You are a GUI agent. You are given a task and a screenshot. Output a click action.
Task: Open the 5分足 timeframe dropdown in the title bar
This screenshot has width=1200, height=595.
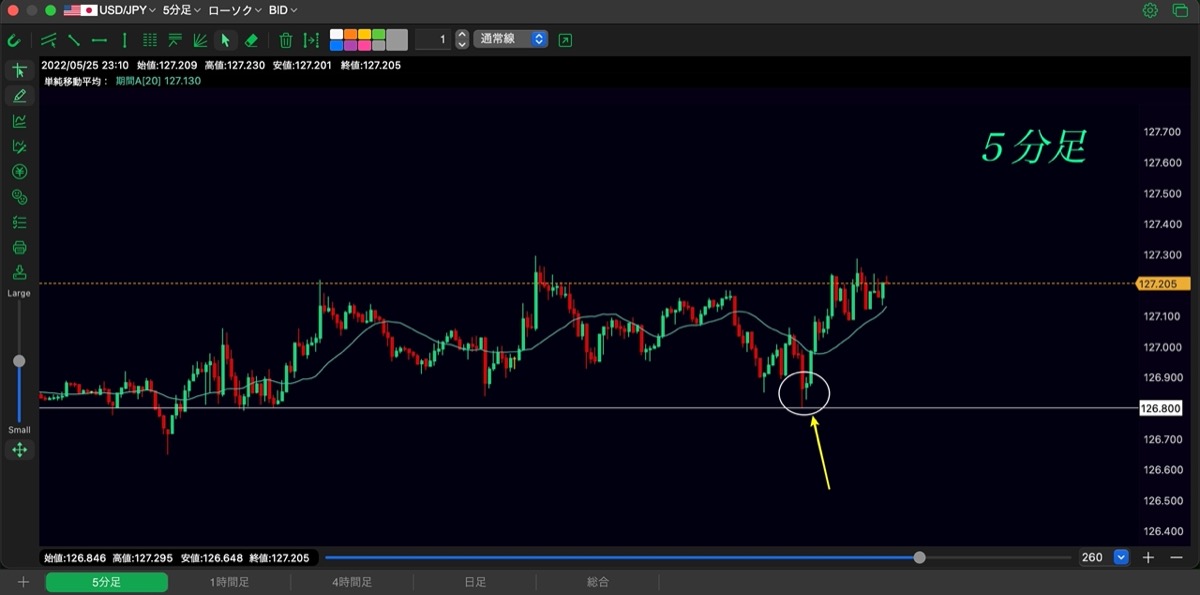pyautogui.click(x=181, y=10)
